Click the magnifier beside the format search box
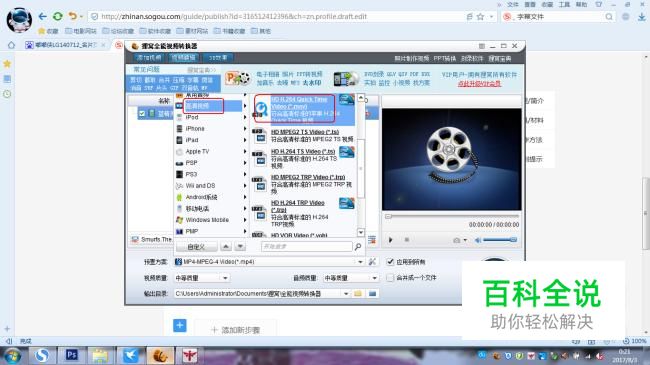The width and height of the screenshot is (650, 365). click(358, 246)
